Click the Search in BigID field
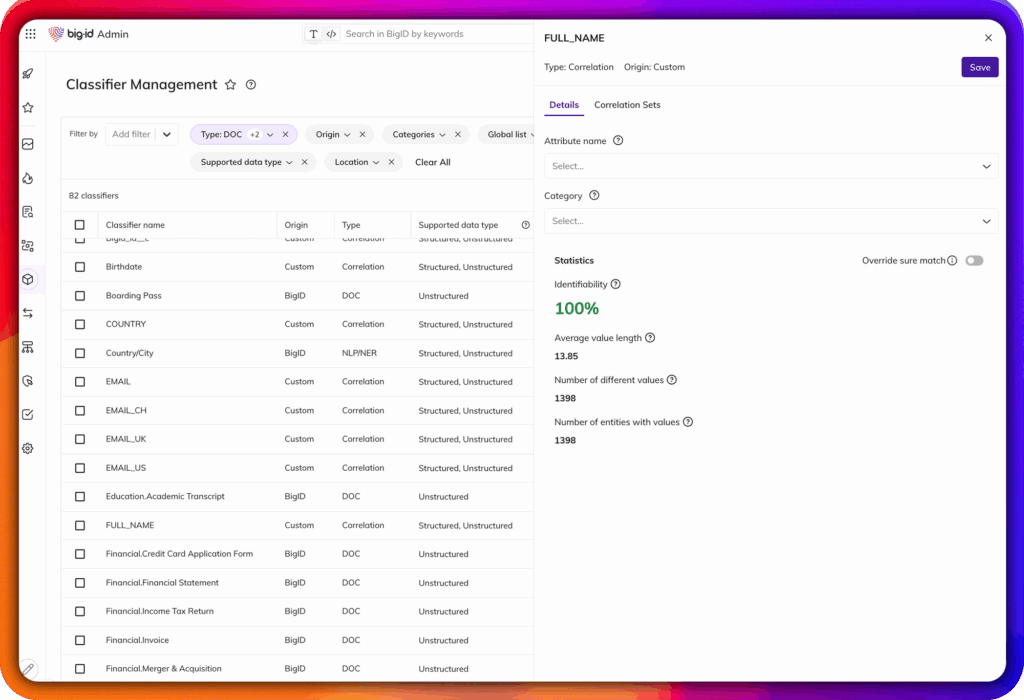Viewport: 1024px width, 700px height. (x=430, y=34)
